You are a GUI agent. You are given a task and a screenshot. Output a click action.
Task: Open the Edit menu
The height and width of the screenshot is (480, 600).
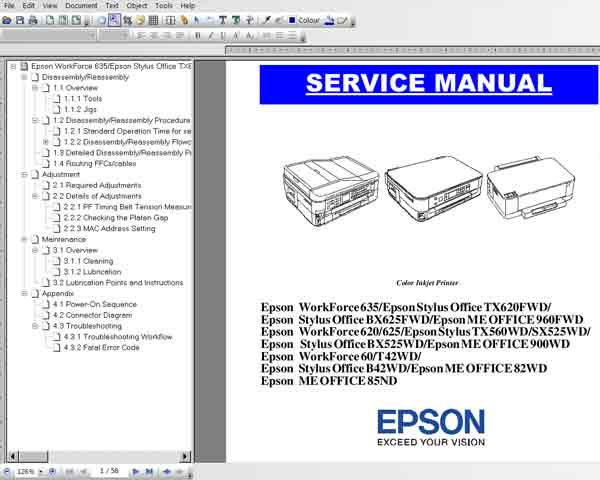28,5
